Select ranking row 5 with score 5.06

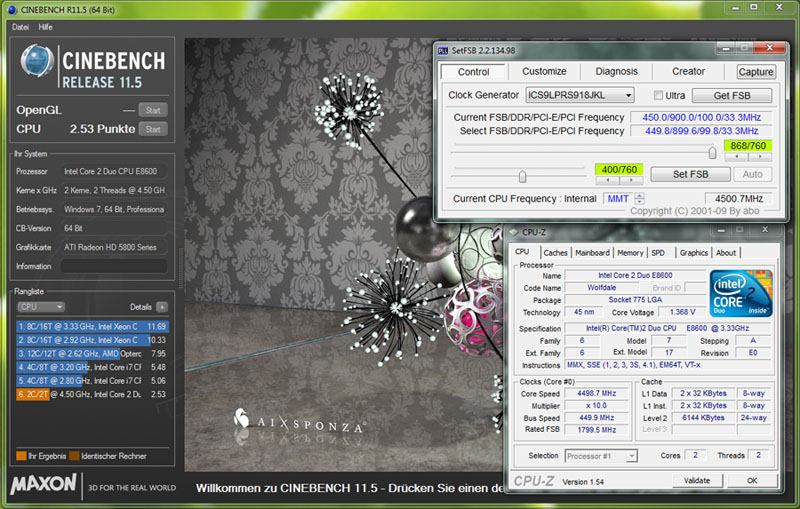tap(92, 380)
